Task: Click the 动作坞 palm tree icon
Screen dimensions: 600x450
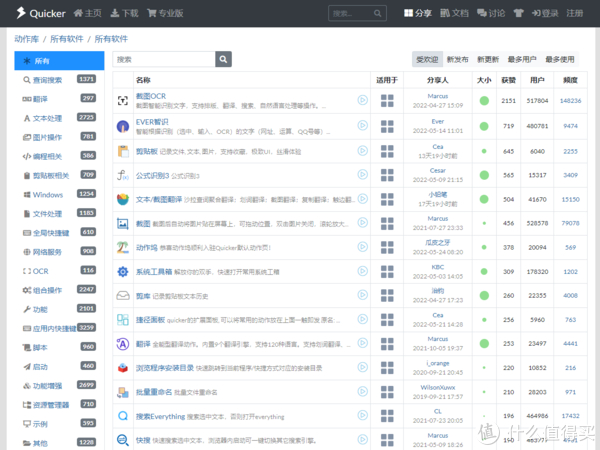Action: click(x=122, y=247)
